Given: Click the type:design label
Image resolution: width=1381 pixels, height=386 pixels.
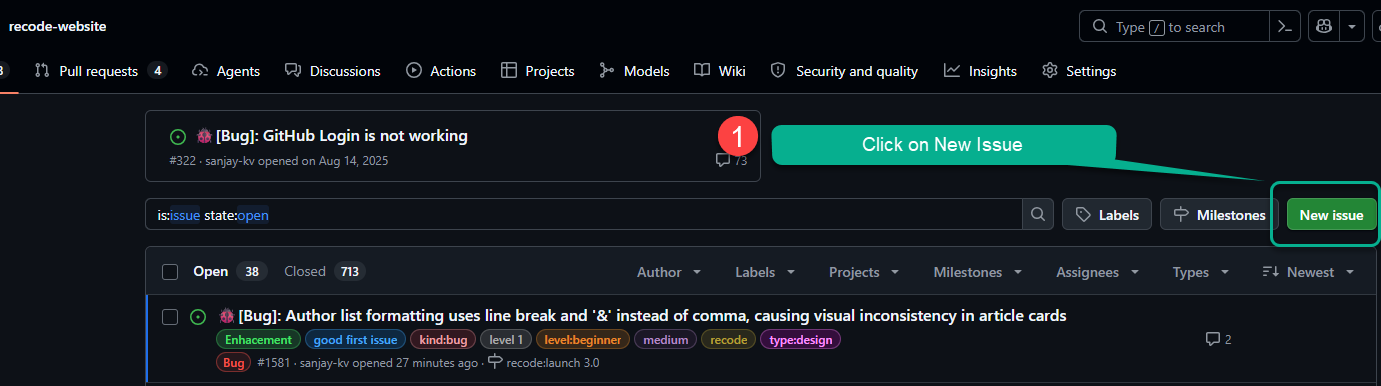Looking at the screenshot, I should [801, 340].
